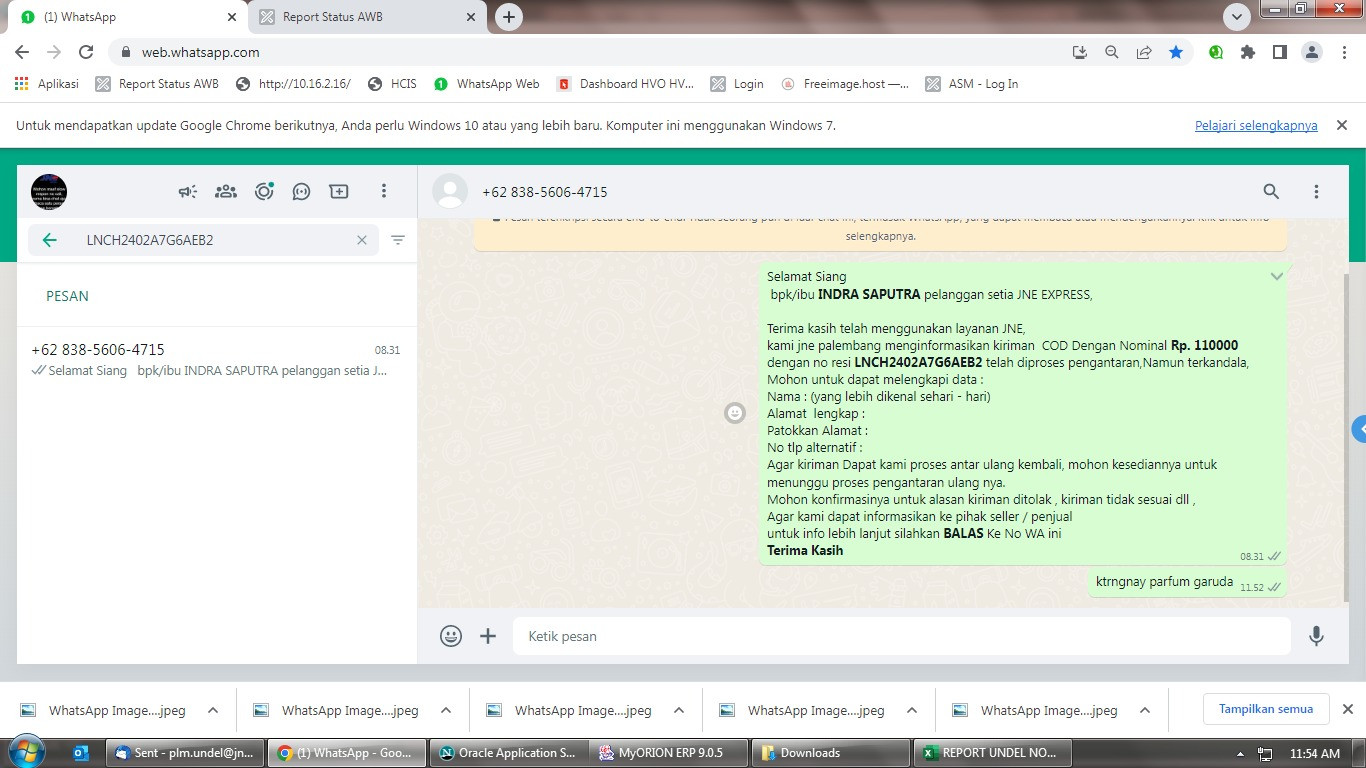The width and height of the screenshot is (1366, 768).
Task: Toggle Chrome side panel icon
Action: (1279, 52)
